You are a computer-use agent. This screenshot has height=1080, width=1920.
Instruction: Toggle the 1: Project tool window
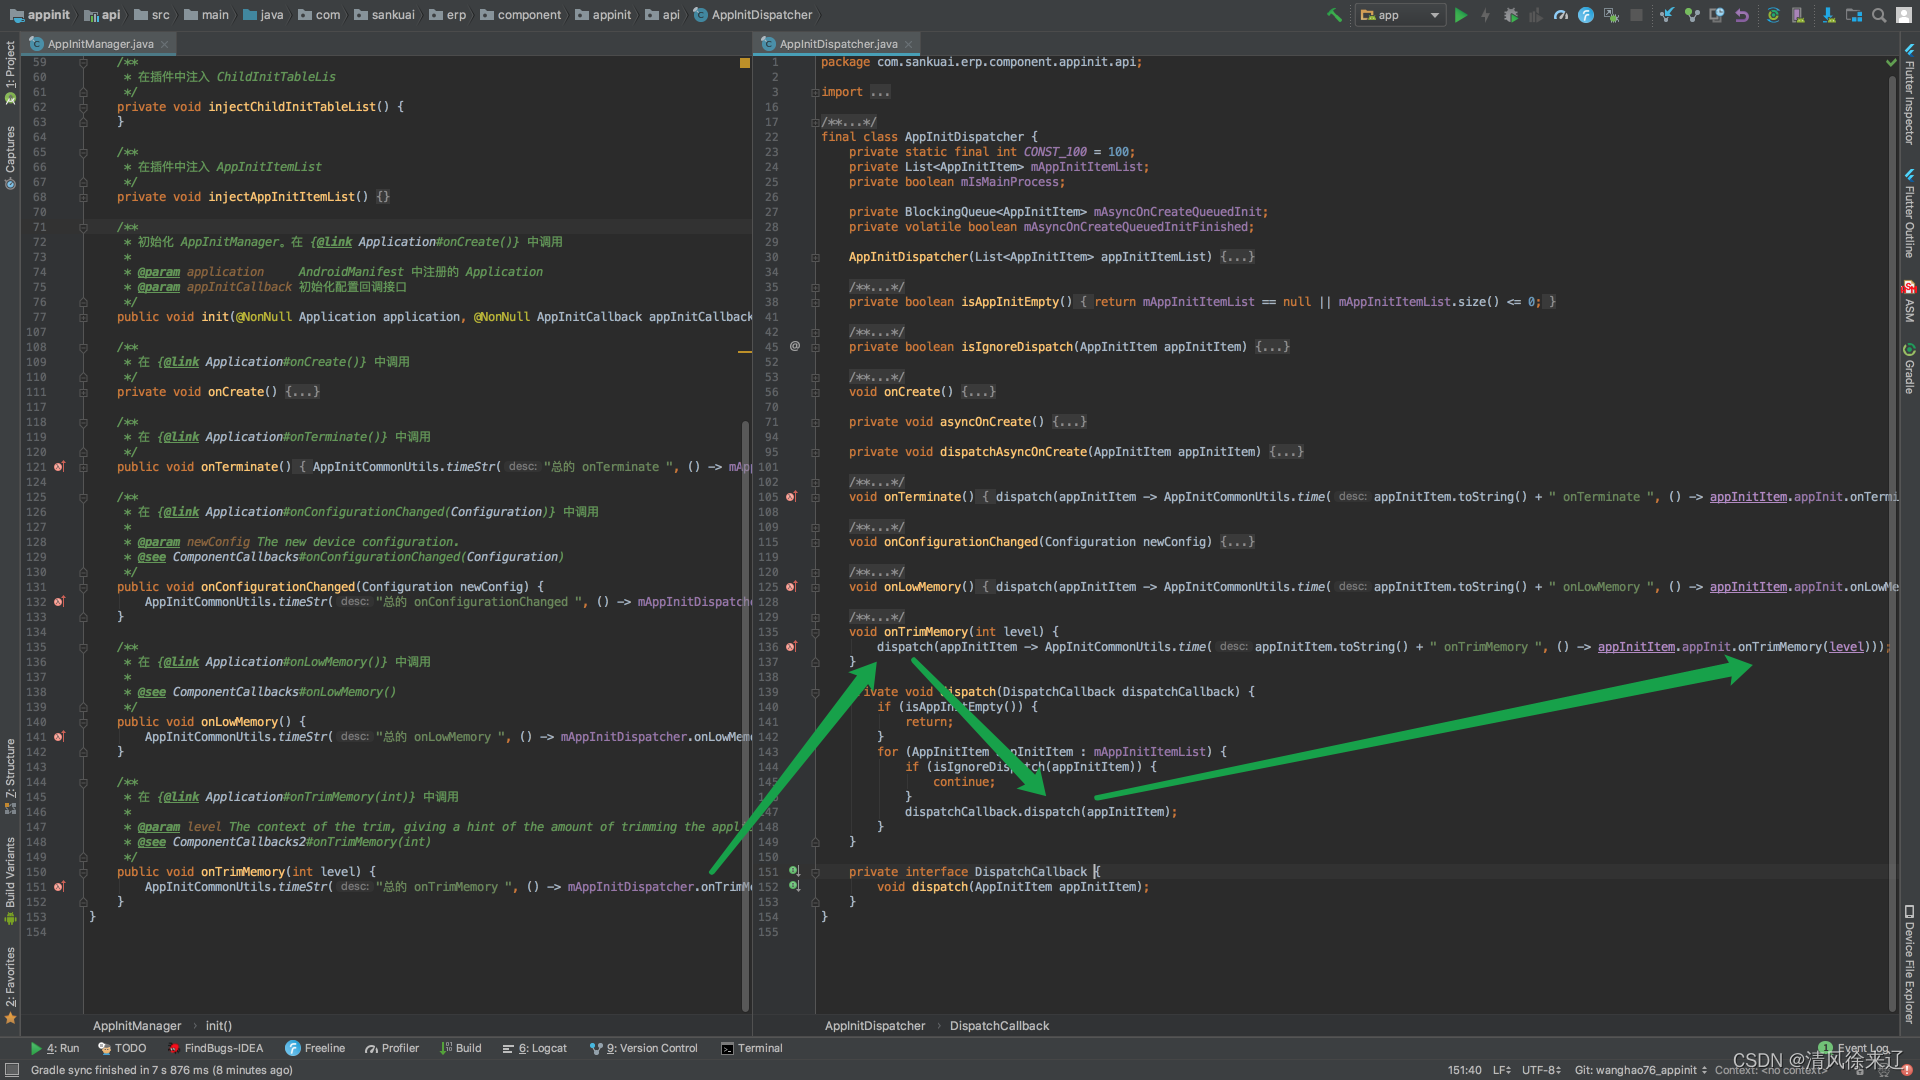click(x=10, y=73)
